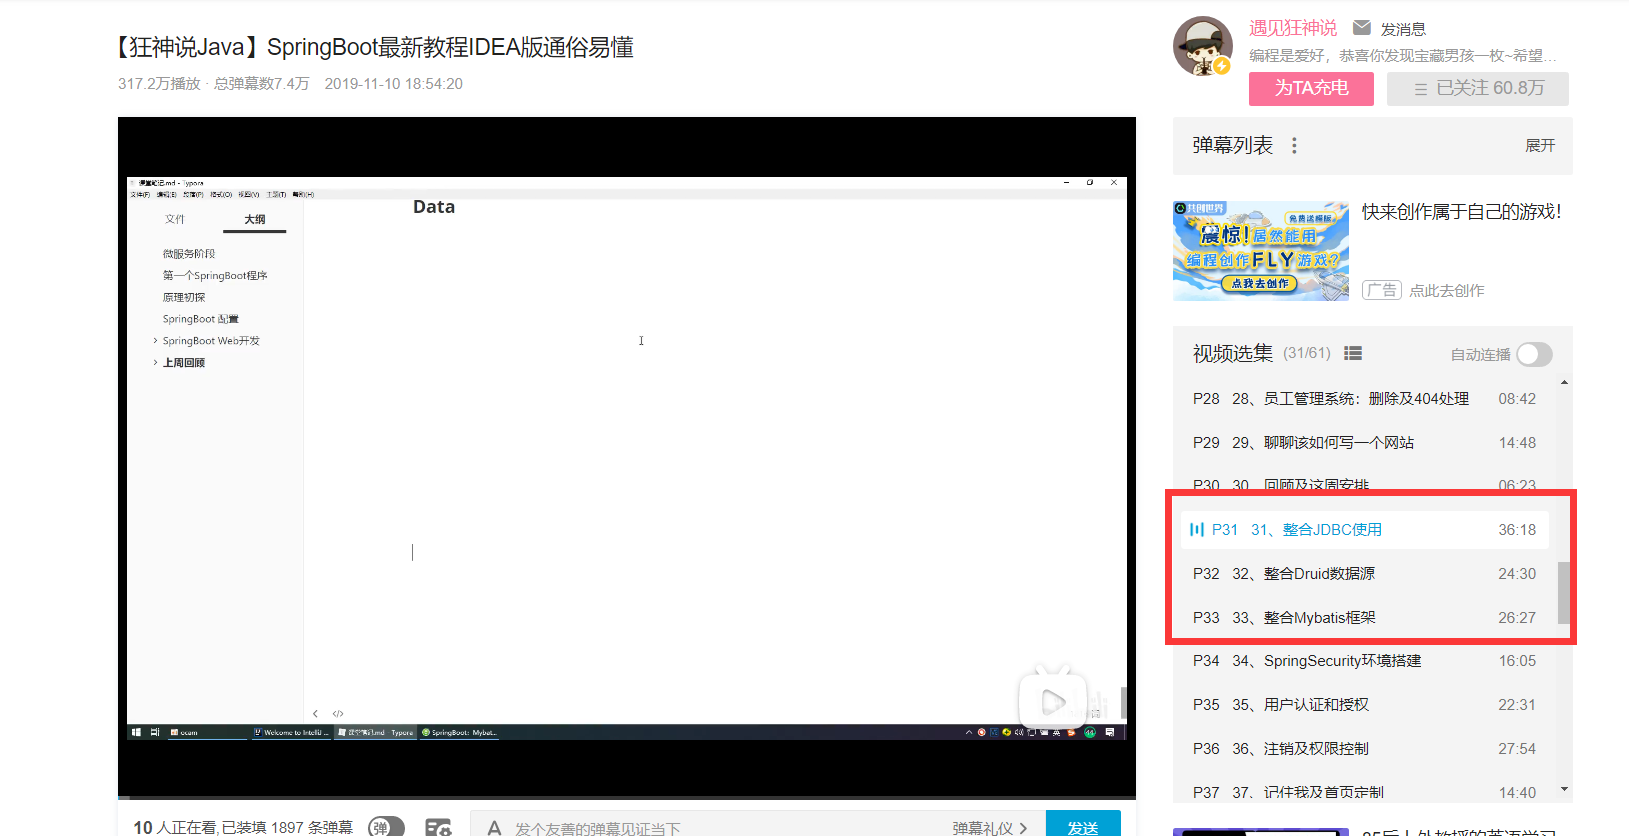Click the playlist scrollbar thumb
1629x836 pixels.
(1563, 593)
